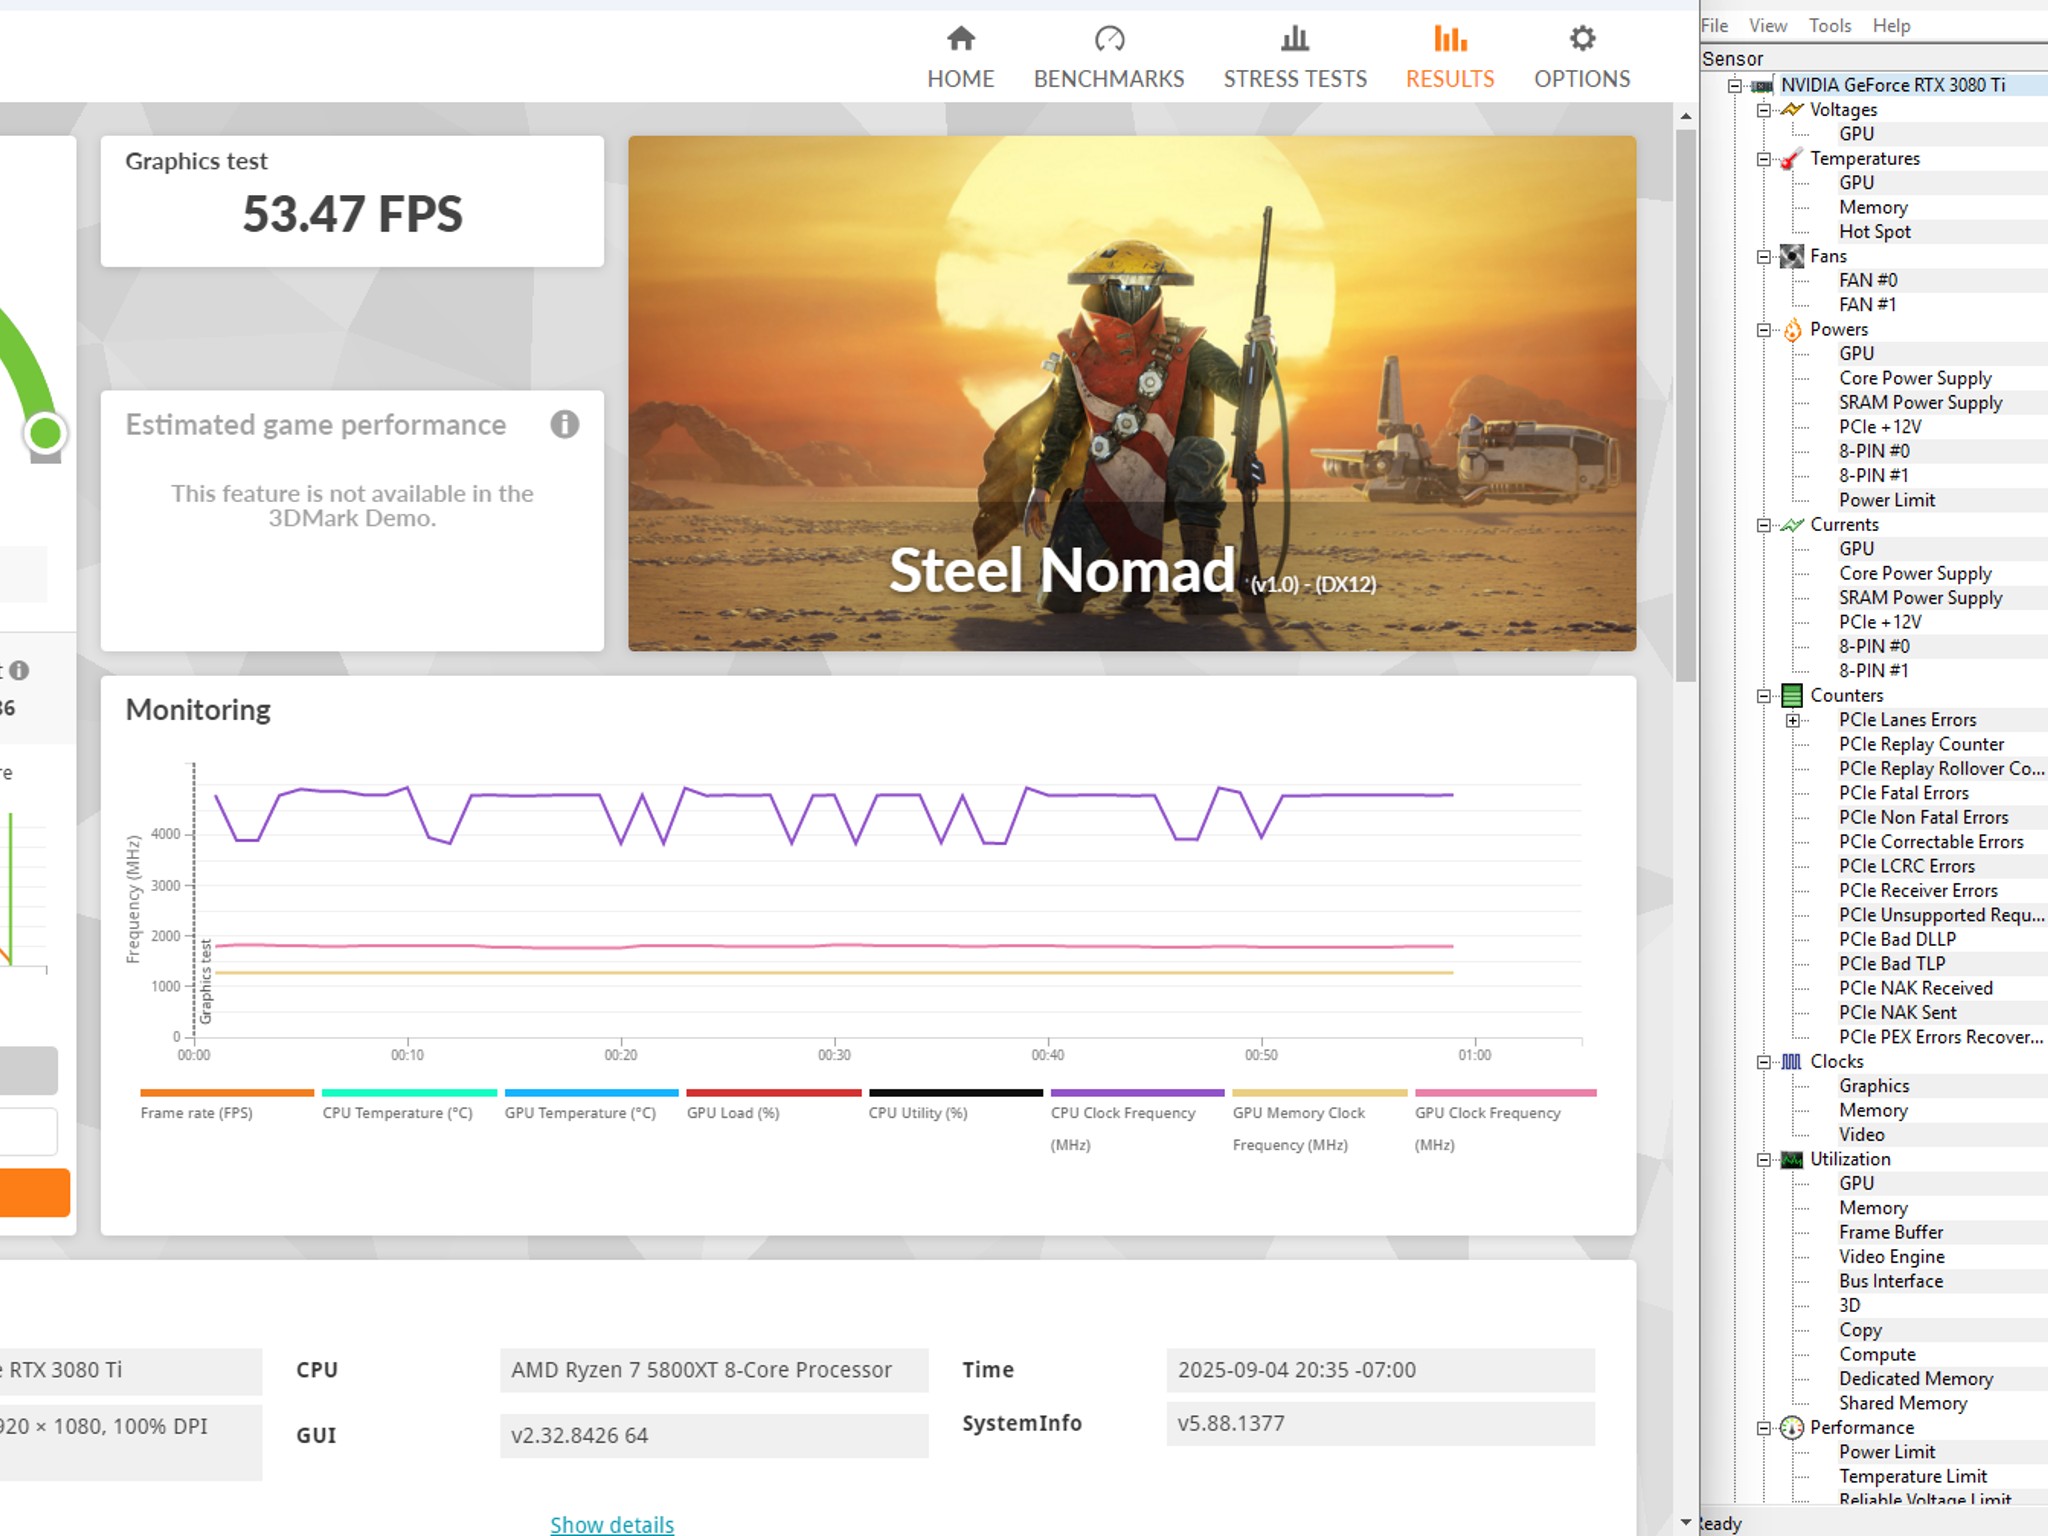Screen dimensions: 2048x1536
Task: Click the Estimated game performance info icon
Action: pos(564,425)
